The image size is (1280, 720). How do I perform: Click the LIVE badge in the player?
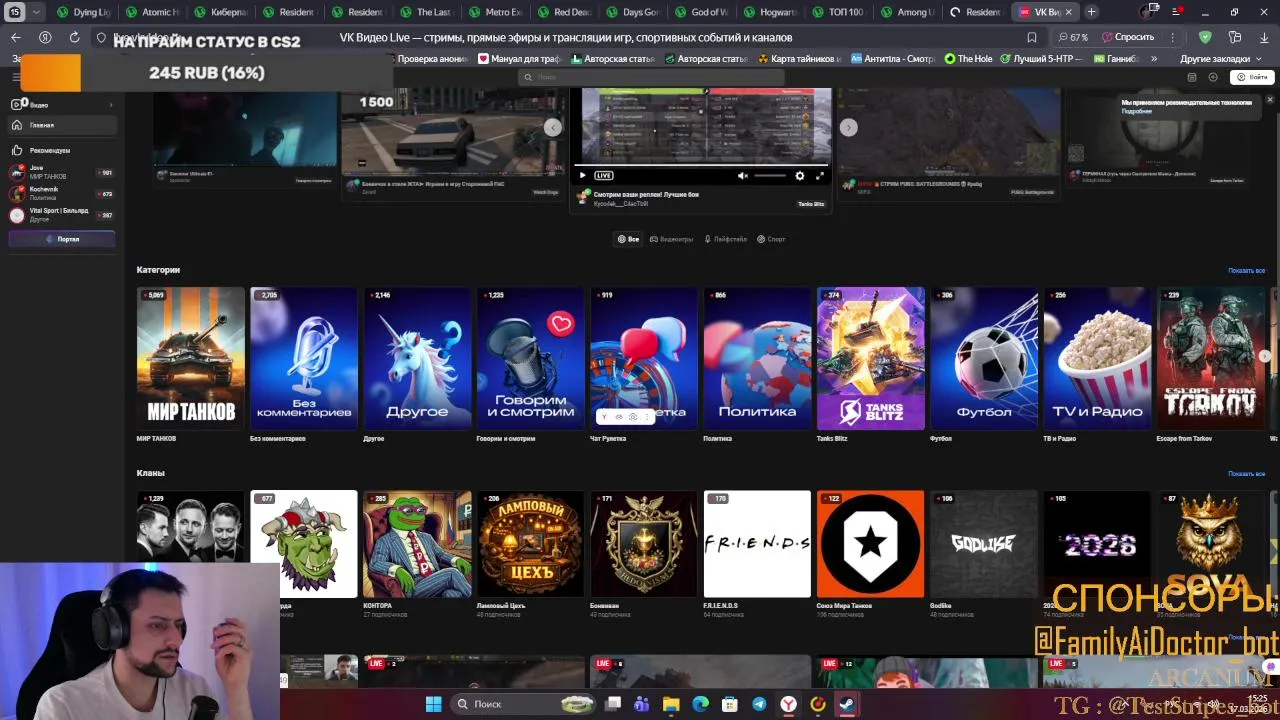604,176
